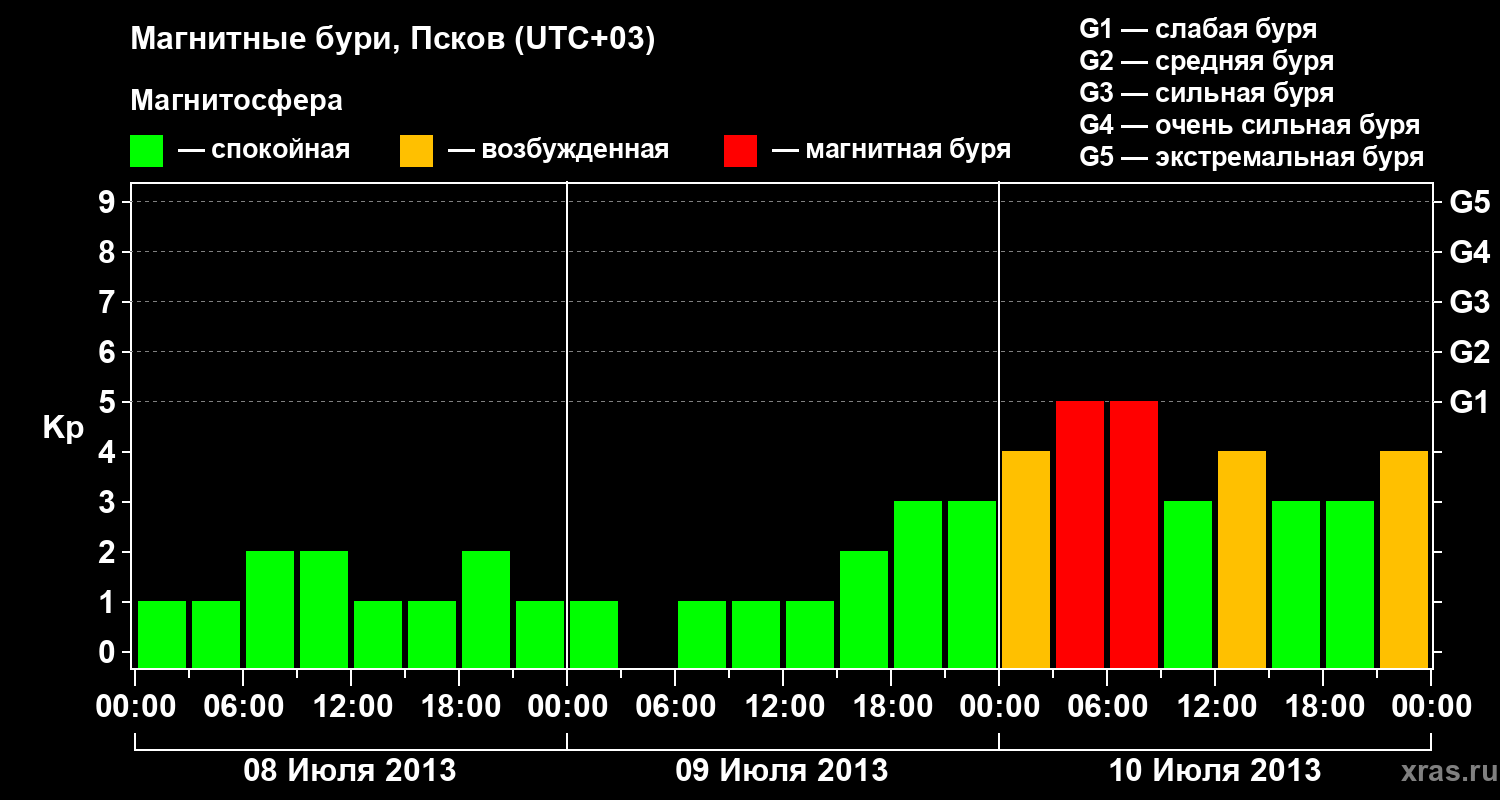Screen dimensions: 1500x800
Task: Click the '10 Июля 2013' date label
Action: coord(1214,771)
